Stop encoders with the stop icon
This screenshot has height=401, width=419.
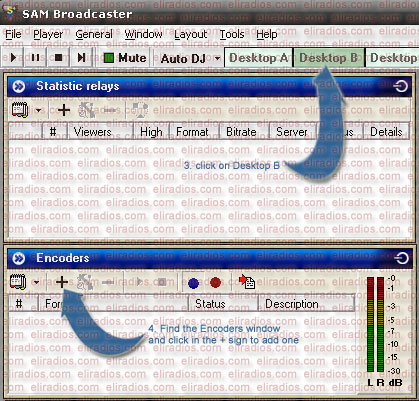(x=162, y=282)
